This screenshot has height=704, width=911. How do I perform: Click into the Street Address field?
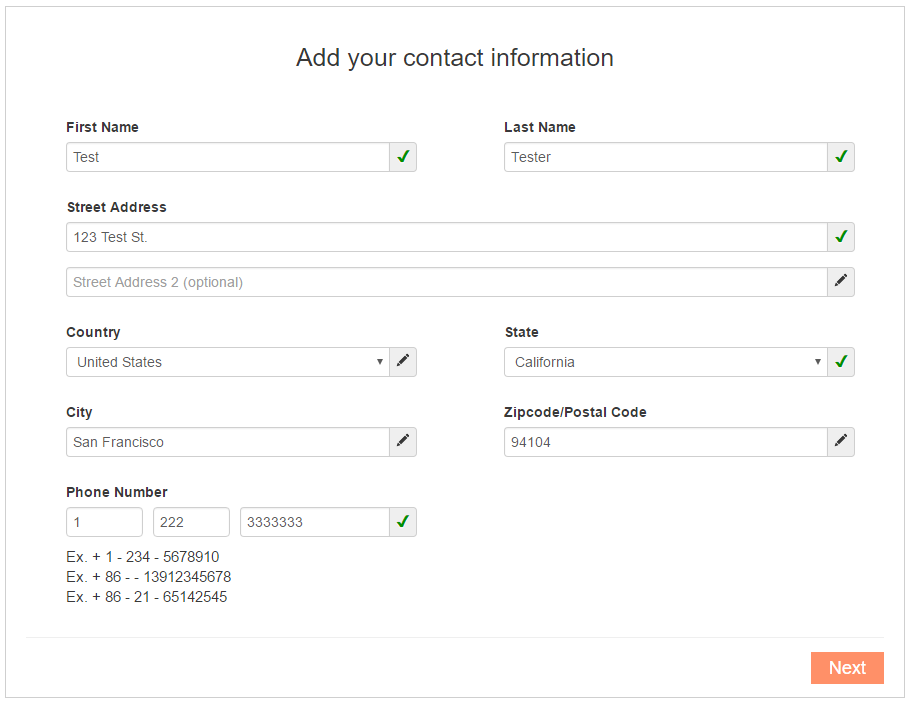[446, 237]
